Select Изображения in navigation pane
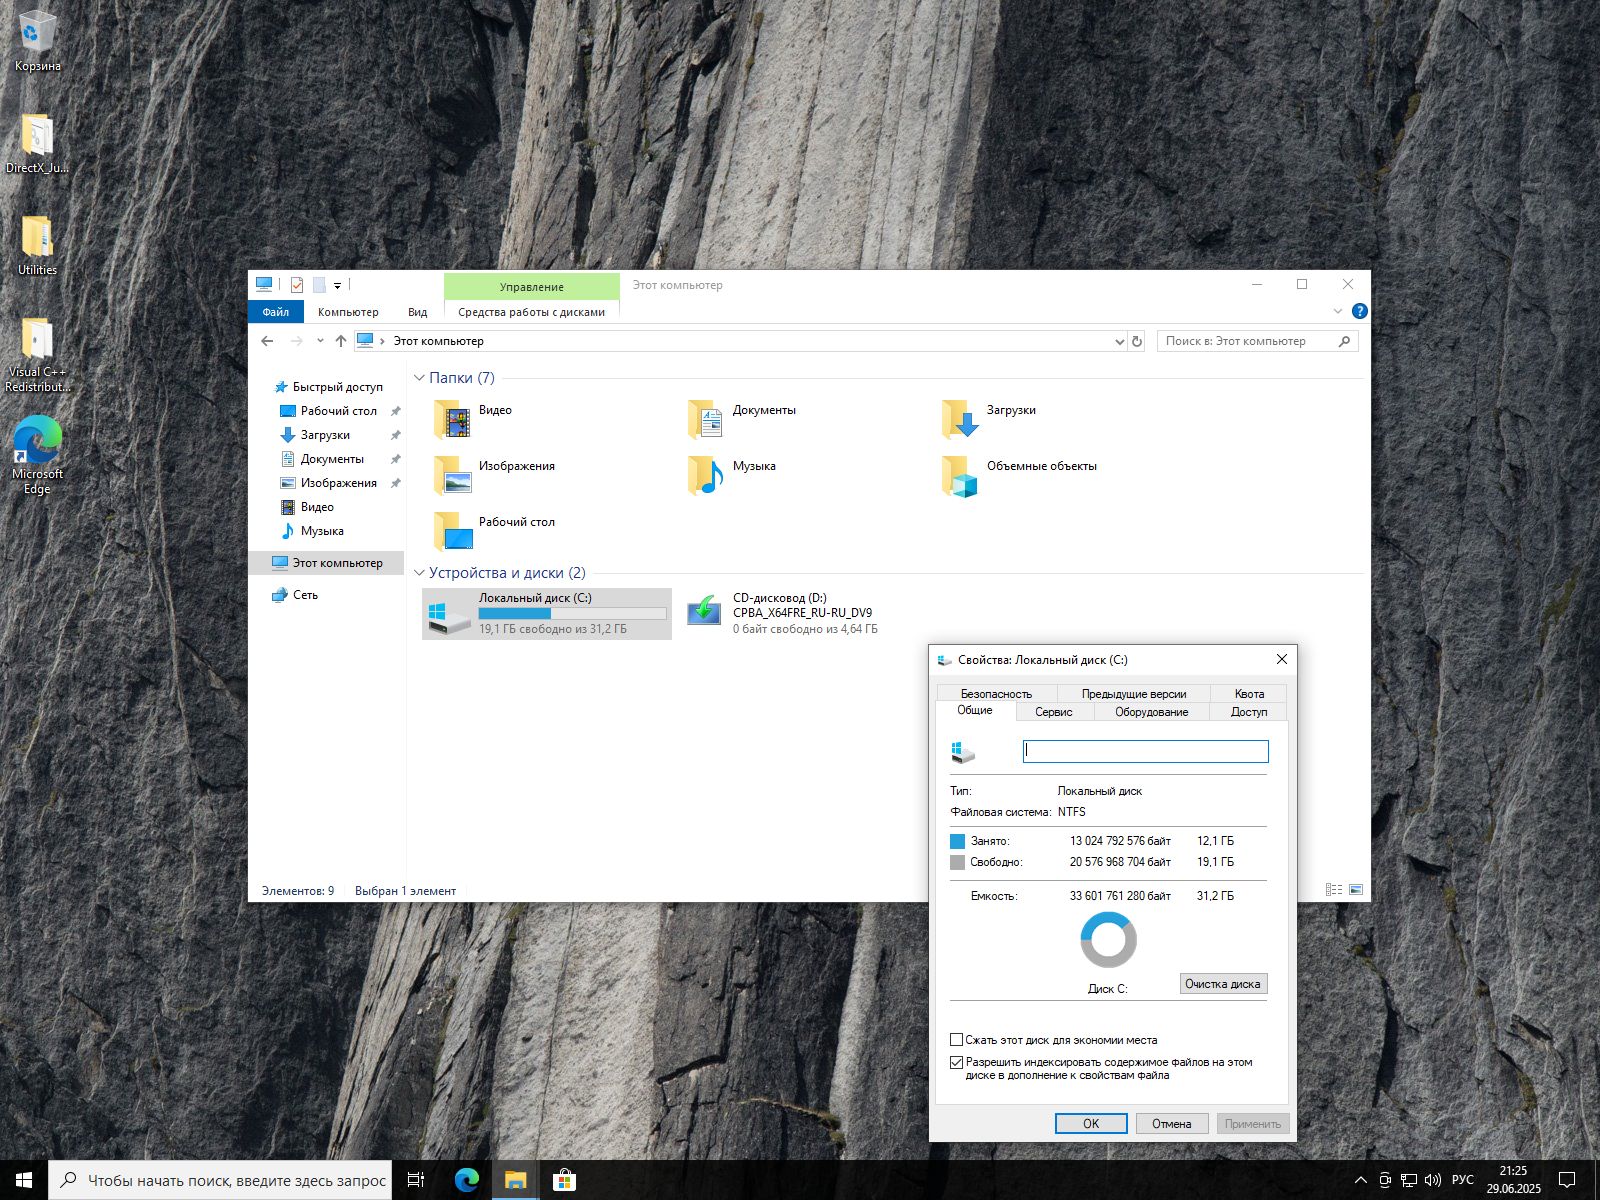Viewport: 1600px width, 1200px height. (338, 483)
